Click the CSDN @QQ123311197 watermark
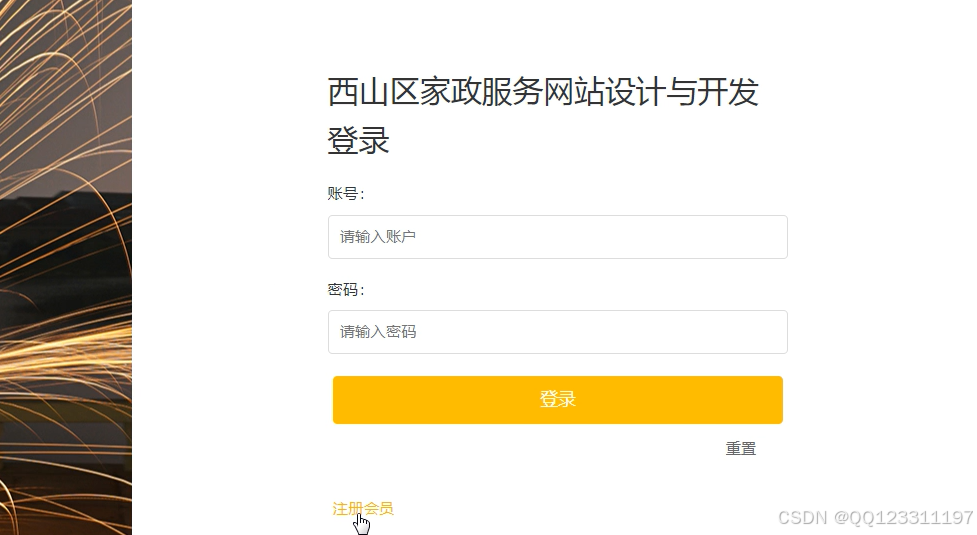 point(875,517)
